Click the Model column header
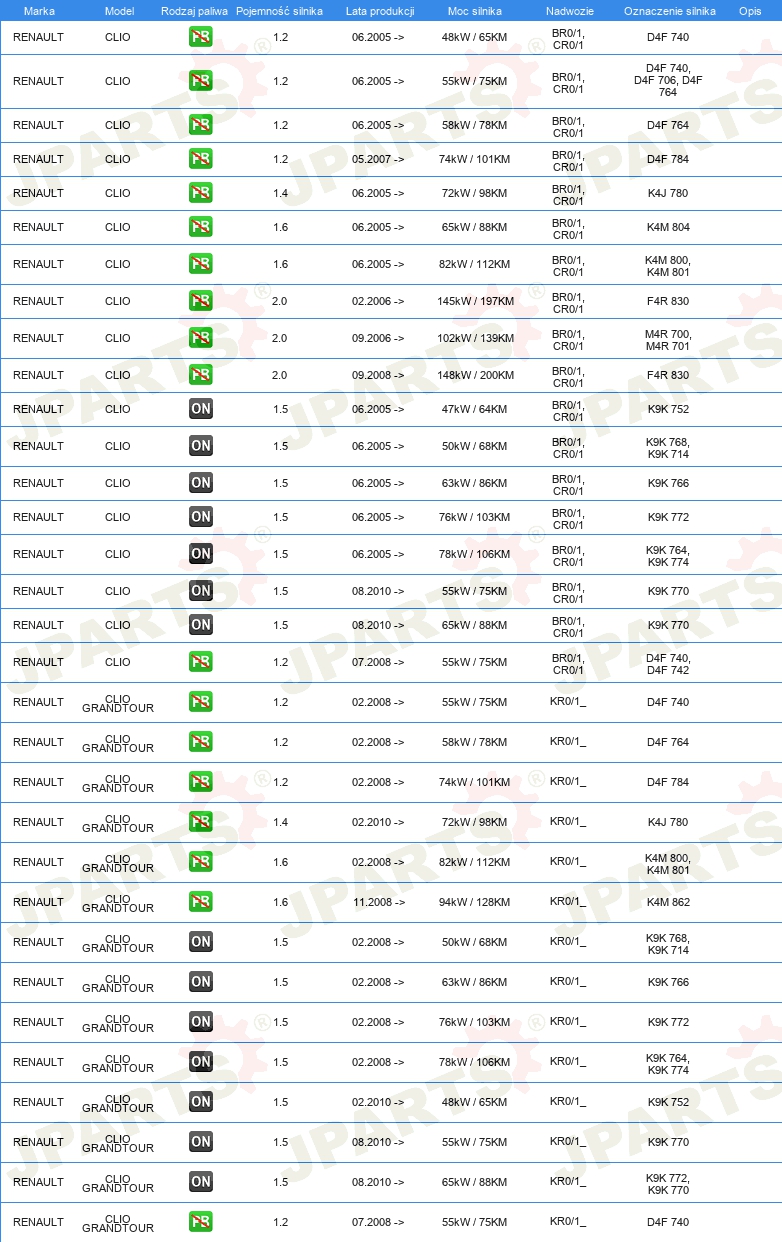Screen dimensions: 782x1242 coord(119,11)
